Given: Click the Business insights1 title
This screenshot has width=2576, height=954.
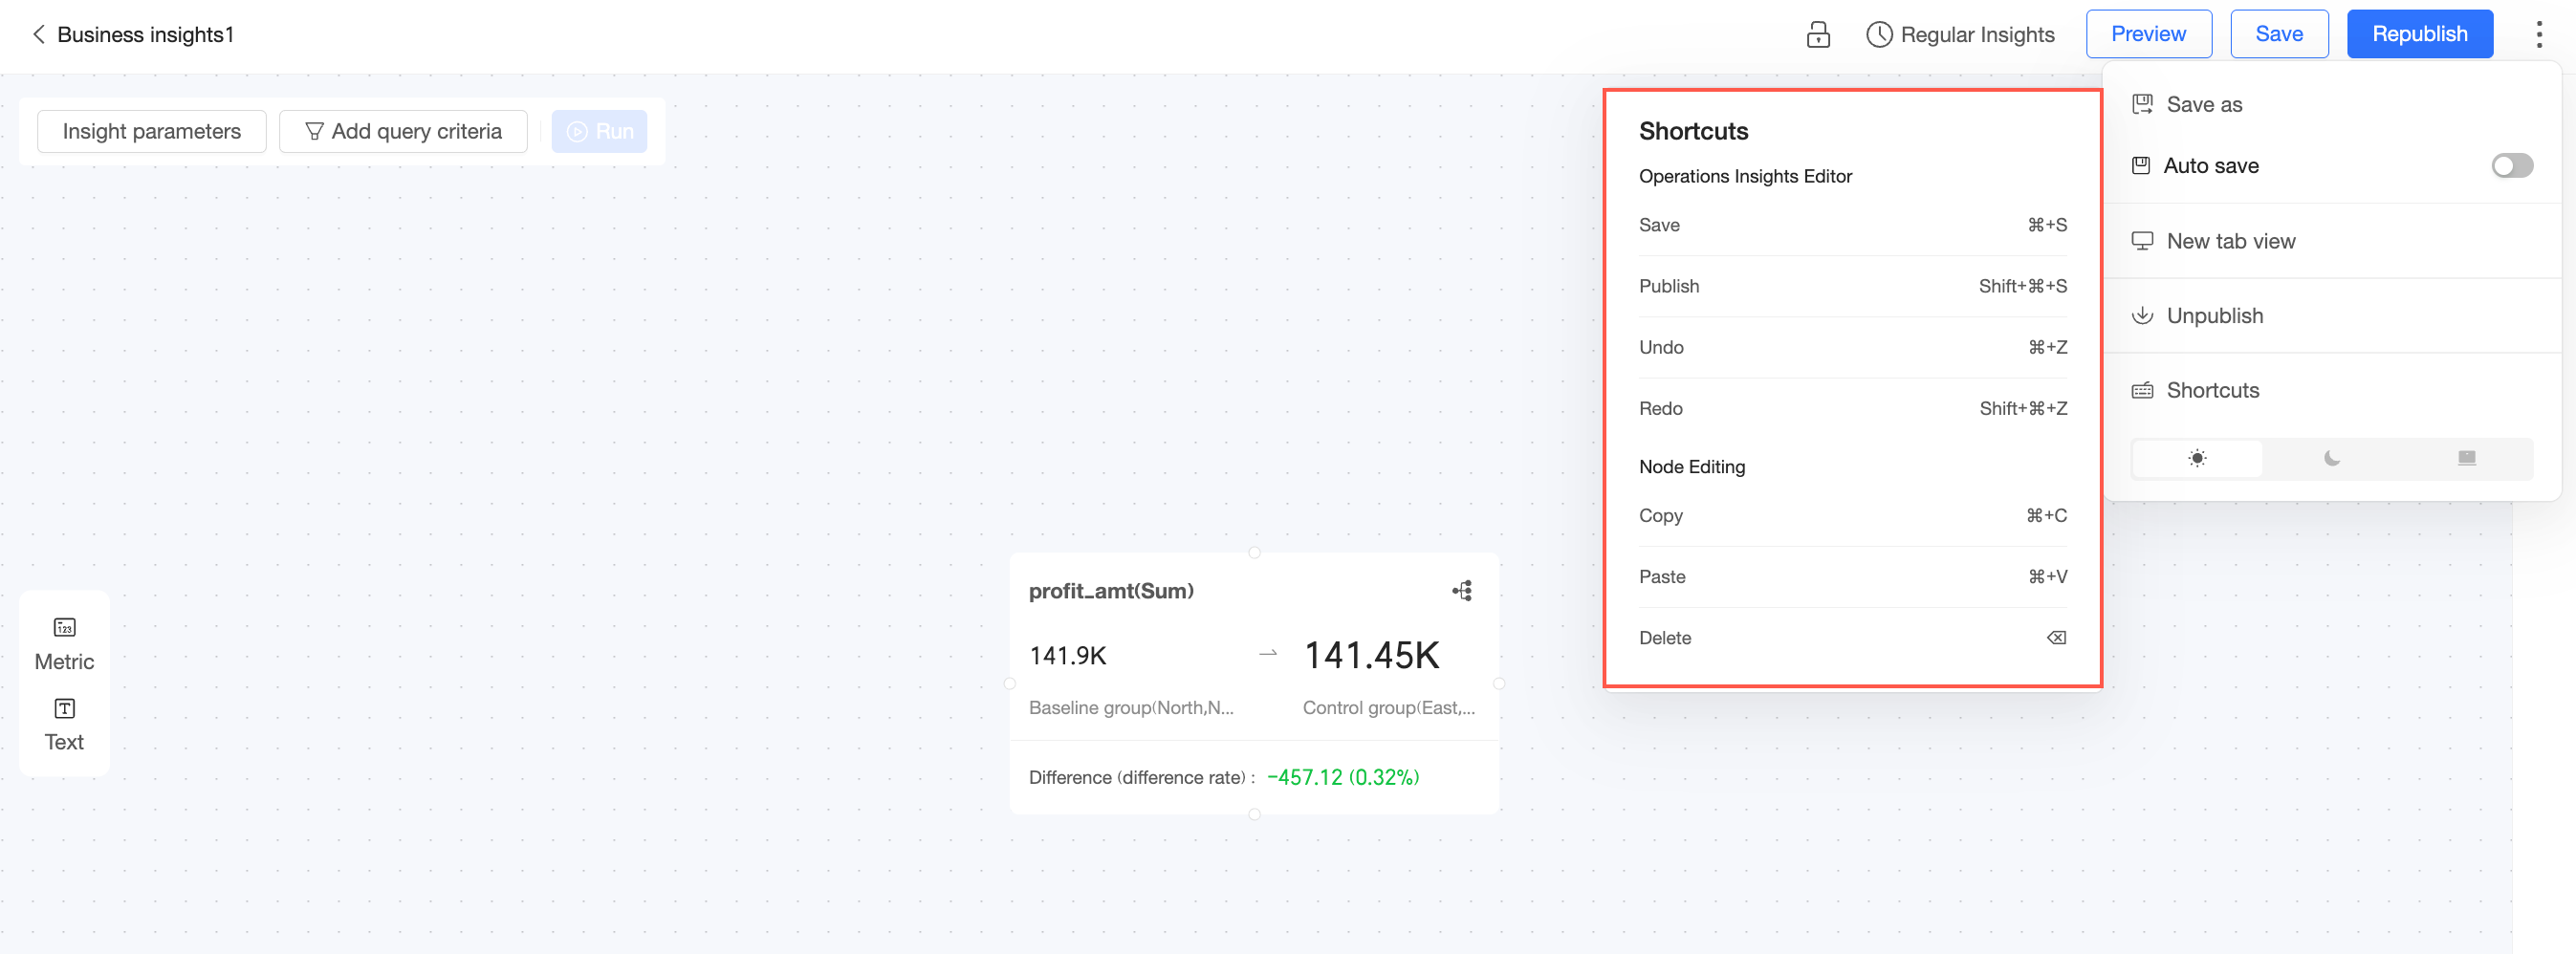Looking at the screenshot, I should tap(145, 35).
